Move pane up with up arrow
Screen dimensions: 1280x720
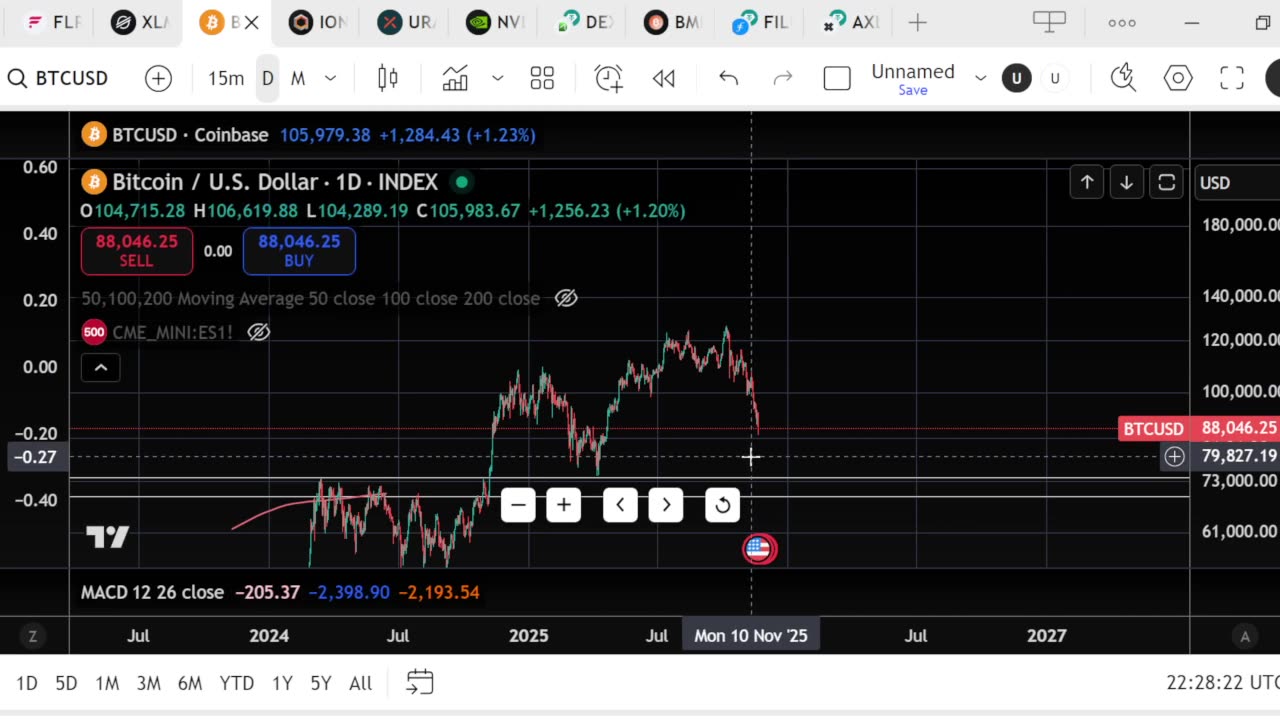1087,182
